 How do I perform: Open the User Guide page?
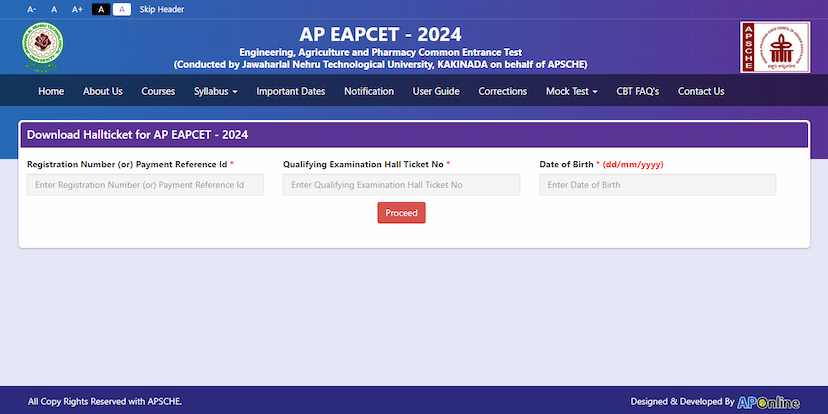436,91
